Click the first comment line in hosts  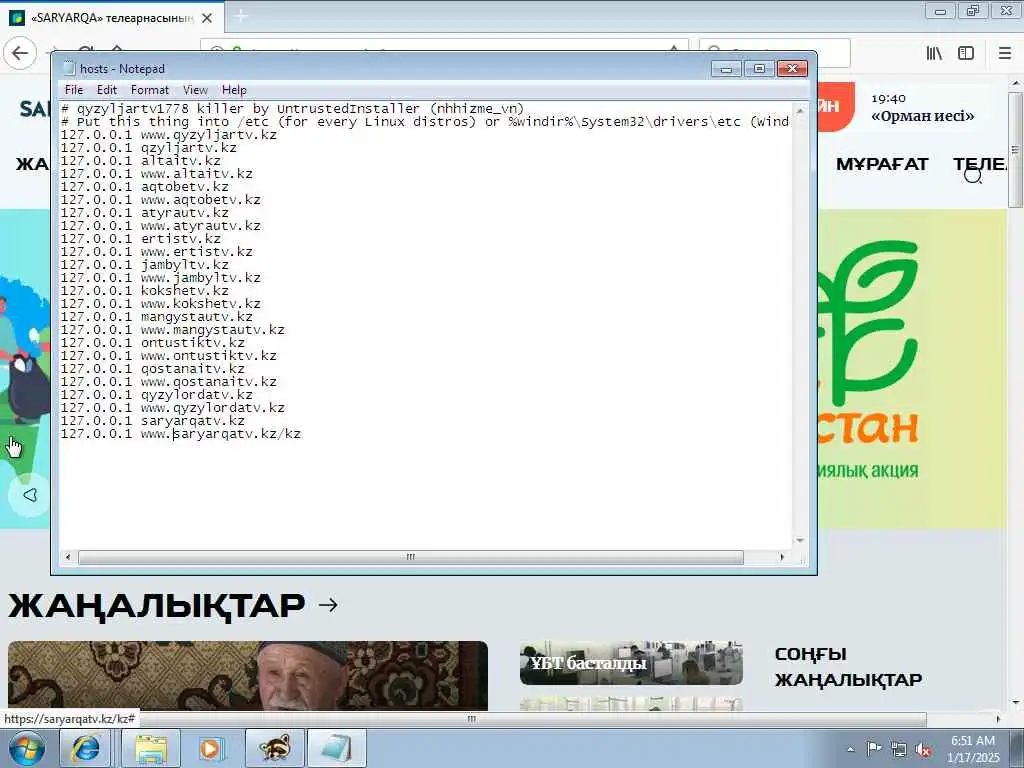coord(293,108)
